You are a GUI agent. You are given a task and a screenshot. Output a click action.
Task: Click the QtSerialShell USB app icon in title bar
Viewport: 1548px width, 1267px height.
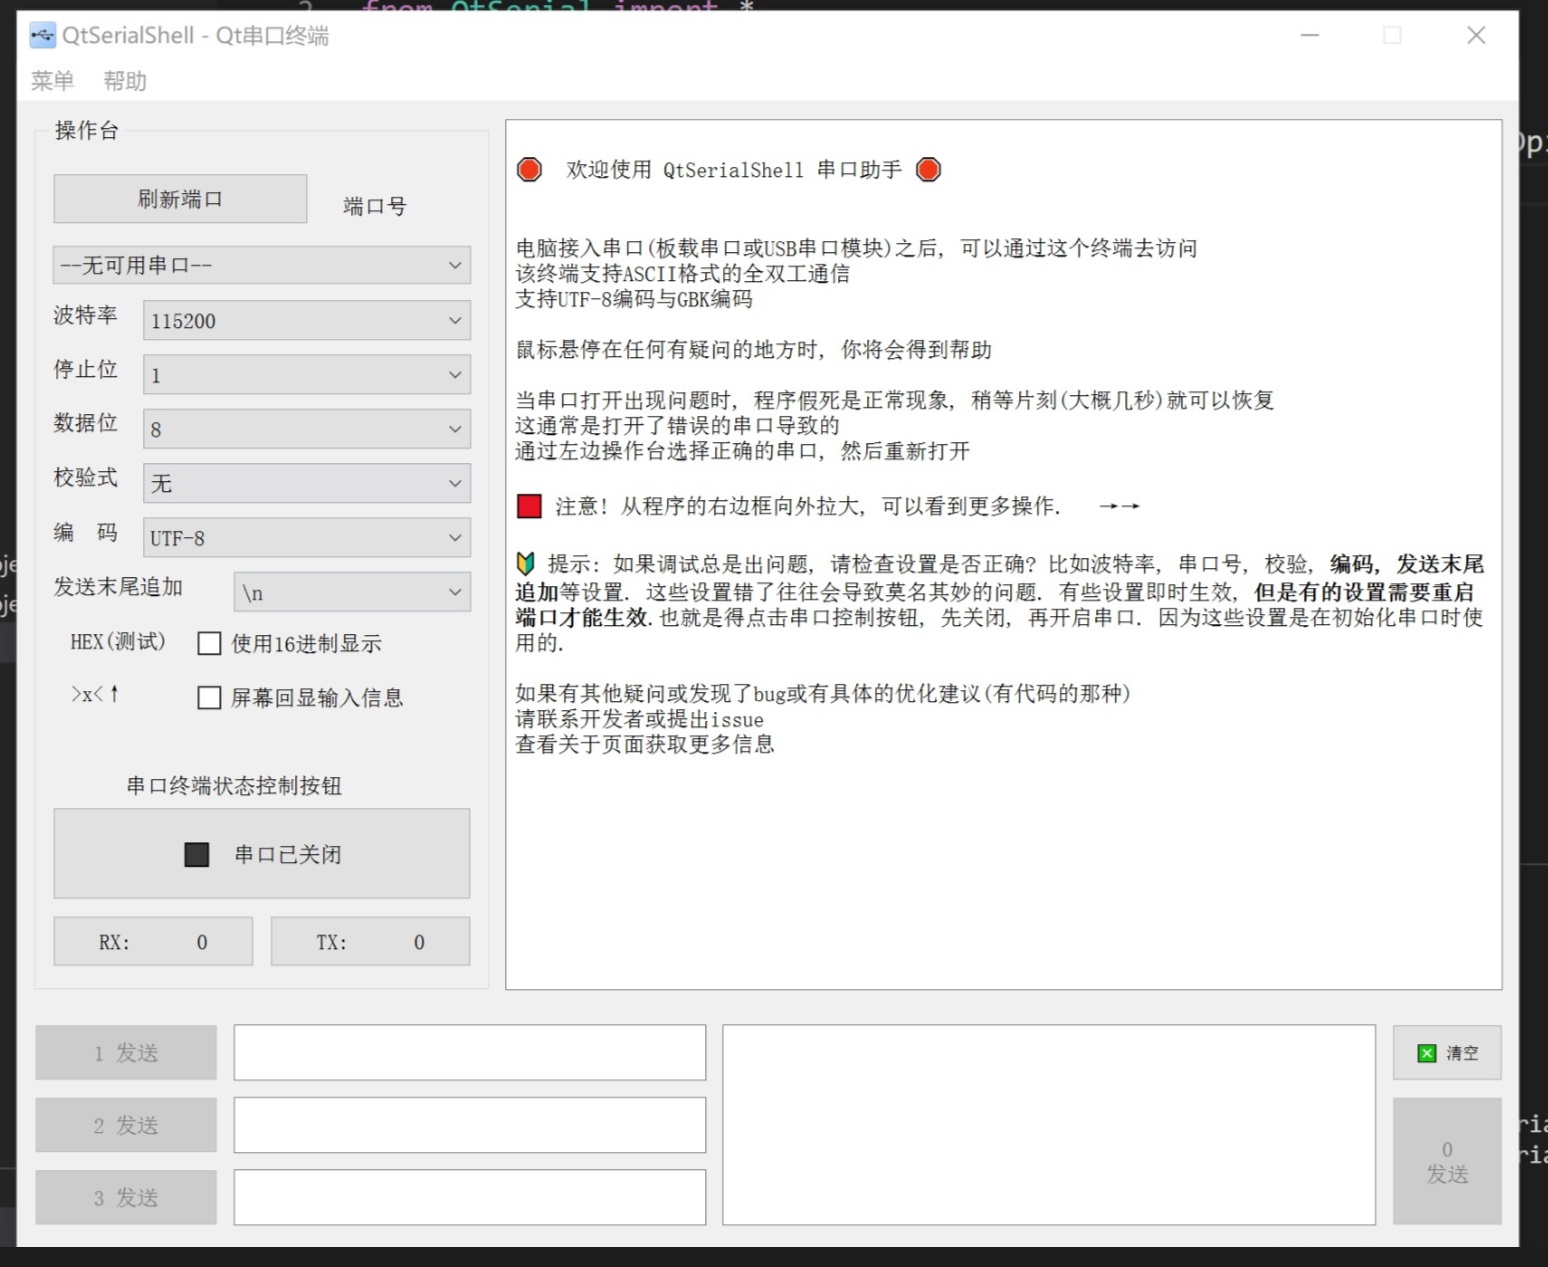[42, 36]
